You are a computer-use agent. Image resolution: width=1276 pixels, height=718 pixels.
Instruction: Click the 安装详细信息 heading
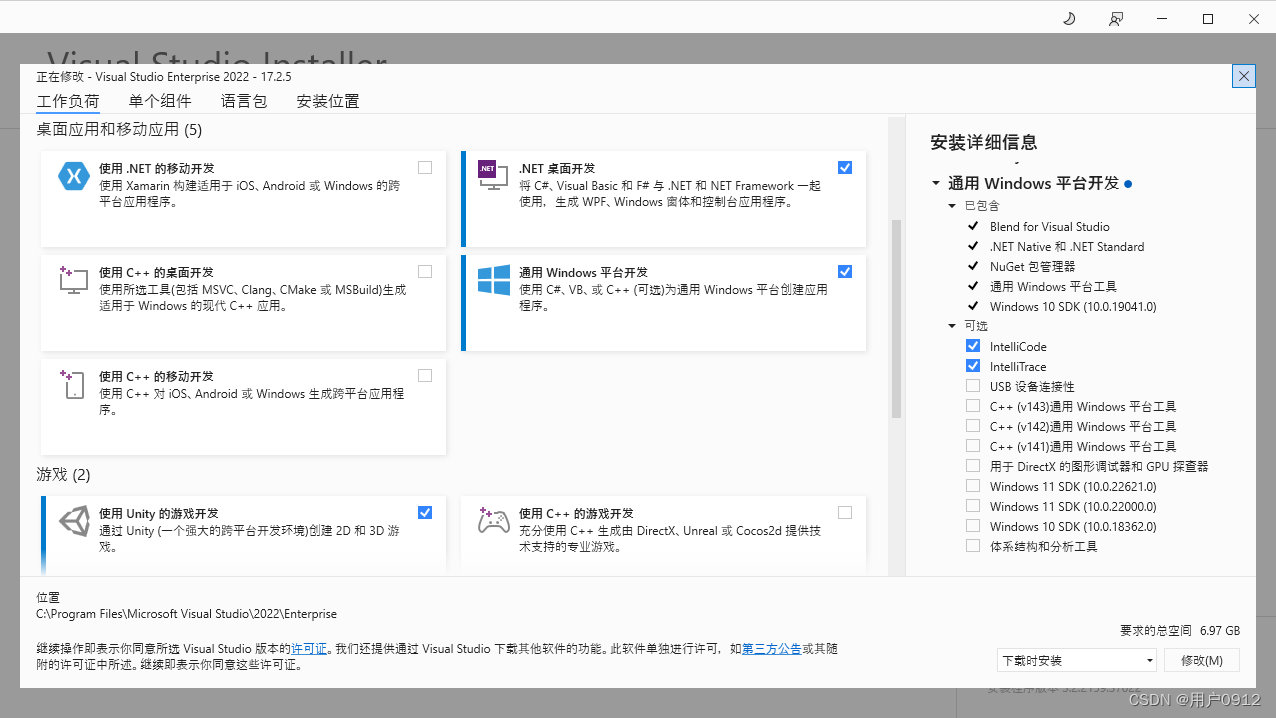pyautogui.click(x=984, y=142)
